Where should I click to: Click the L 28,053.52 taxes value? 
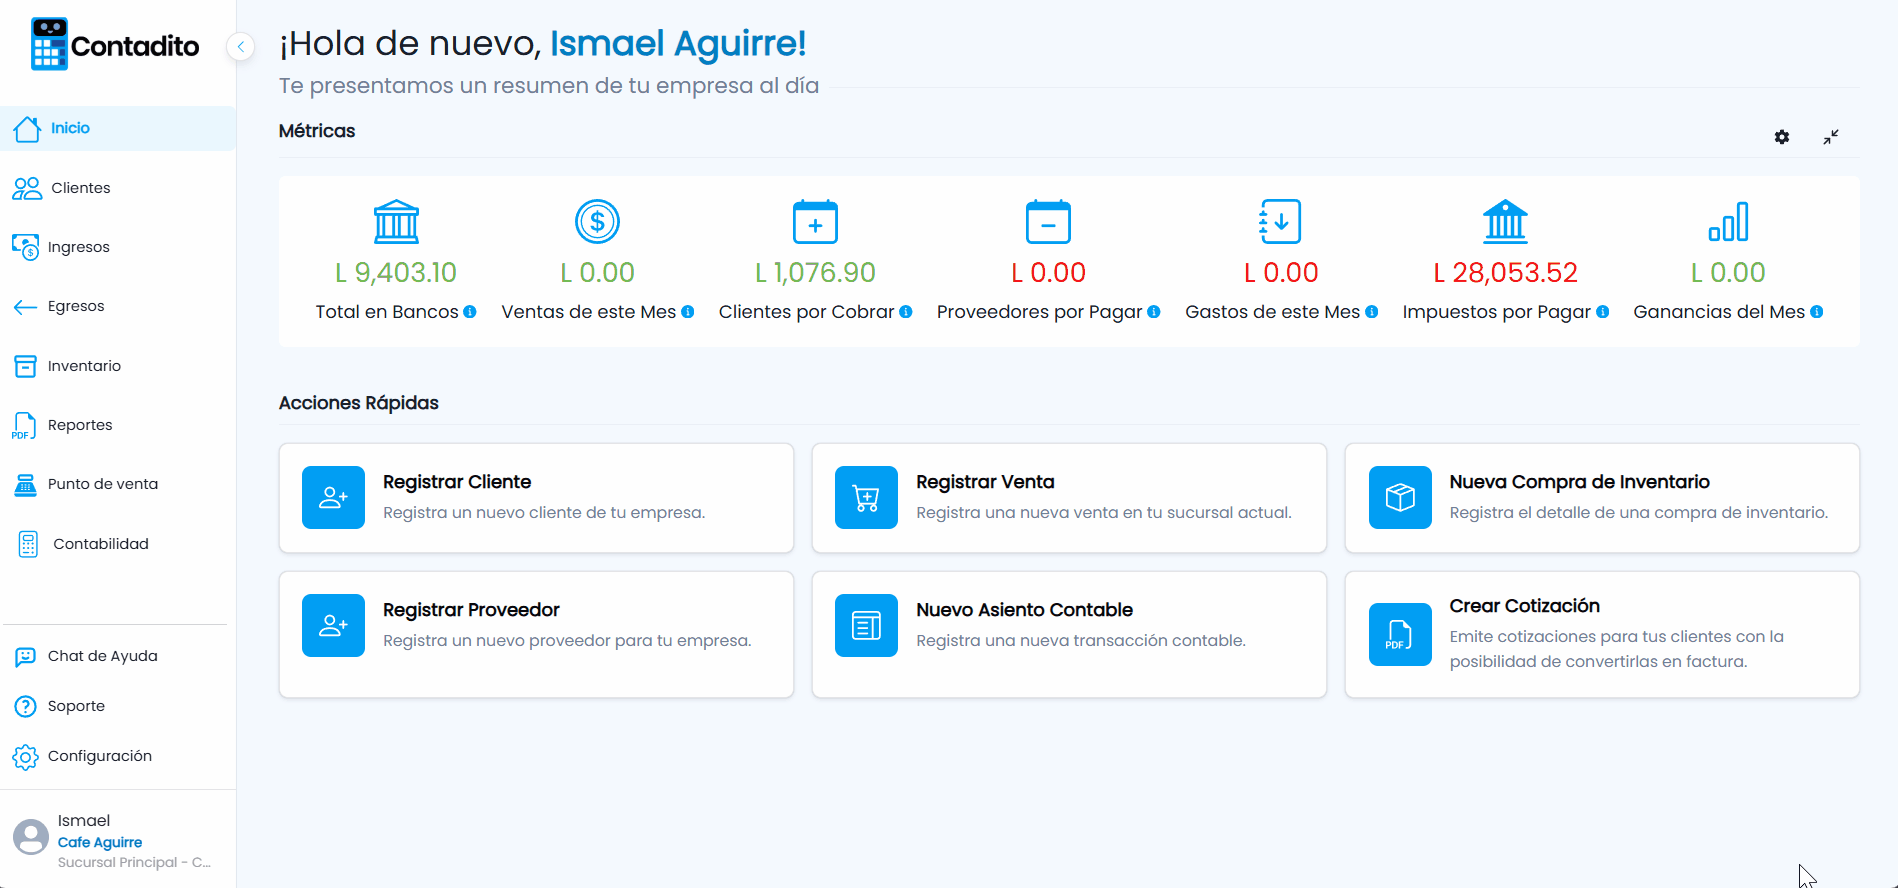click(x=1505, y=272)
